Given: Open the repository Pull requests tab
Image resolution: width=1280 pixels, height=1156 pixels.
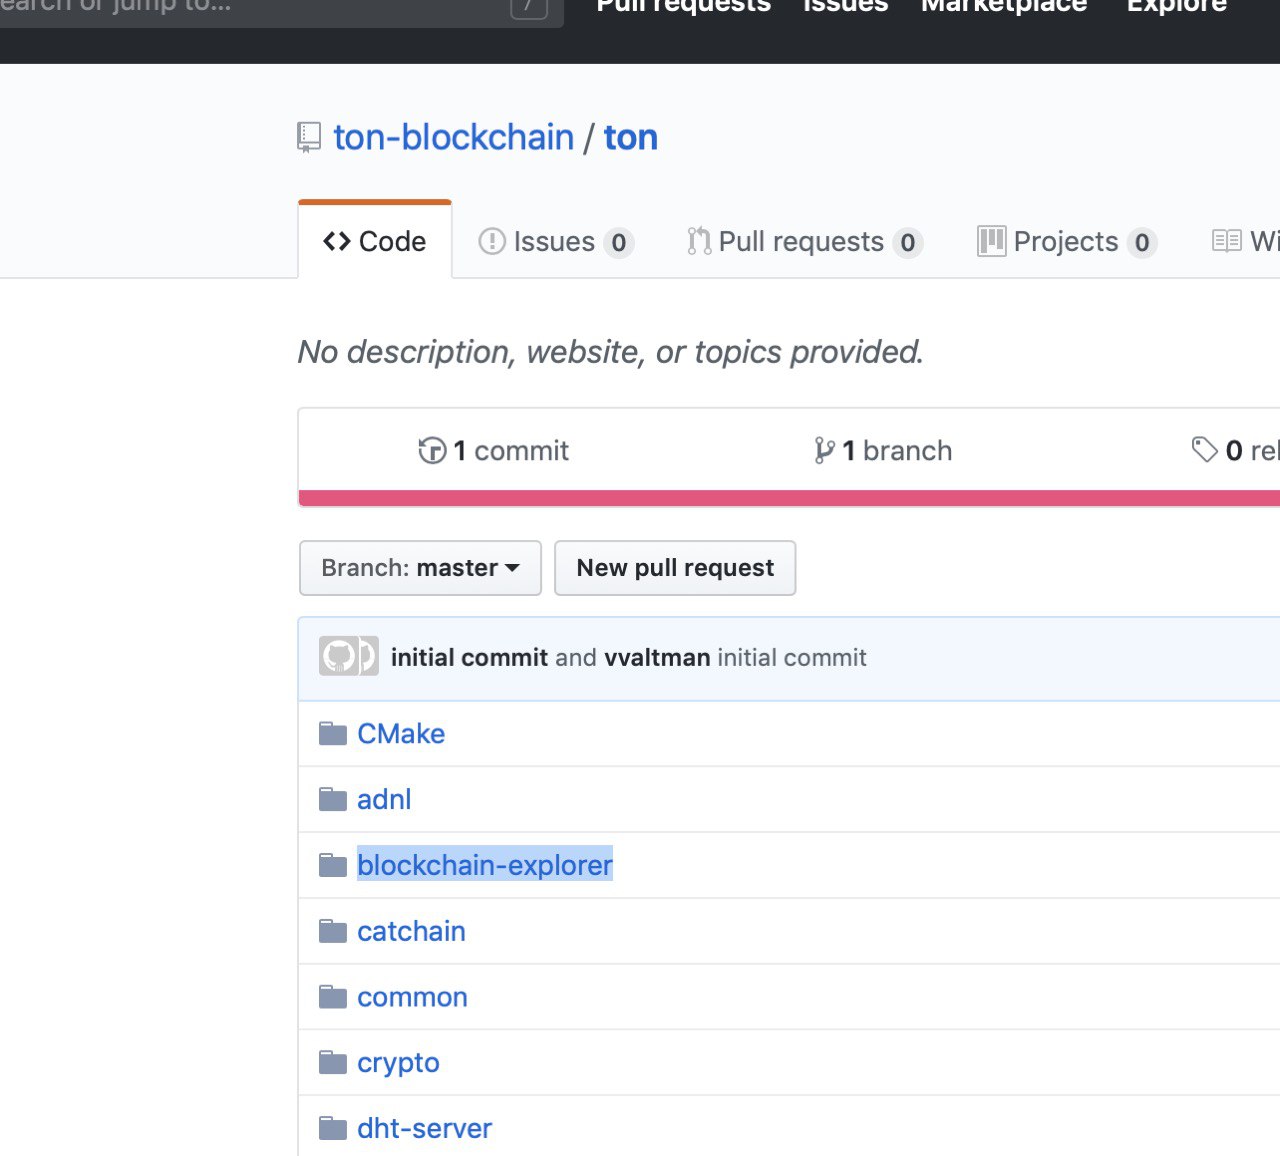Looking at the screenshot, I should [x=805, y=242].
